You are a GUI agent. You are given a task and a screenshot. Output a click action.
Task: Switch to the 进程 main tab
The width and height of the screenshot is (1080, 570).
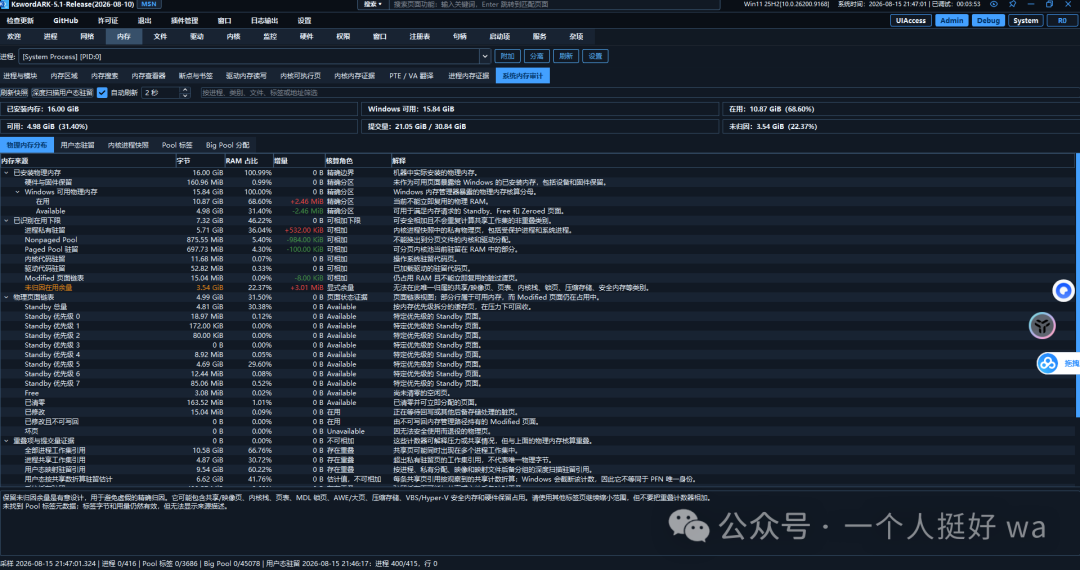50,36
